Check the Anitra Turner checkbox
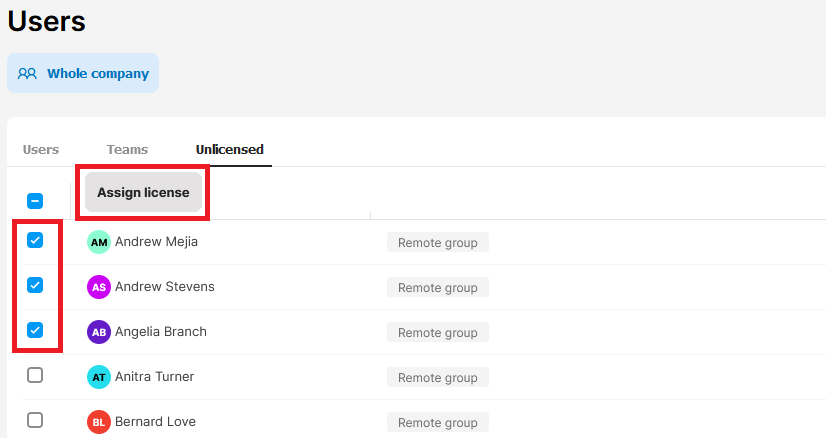 coord(35,375)
